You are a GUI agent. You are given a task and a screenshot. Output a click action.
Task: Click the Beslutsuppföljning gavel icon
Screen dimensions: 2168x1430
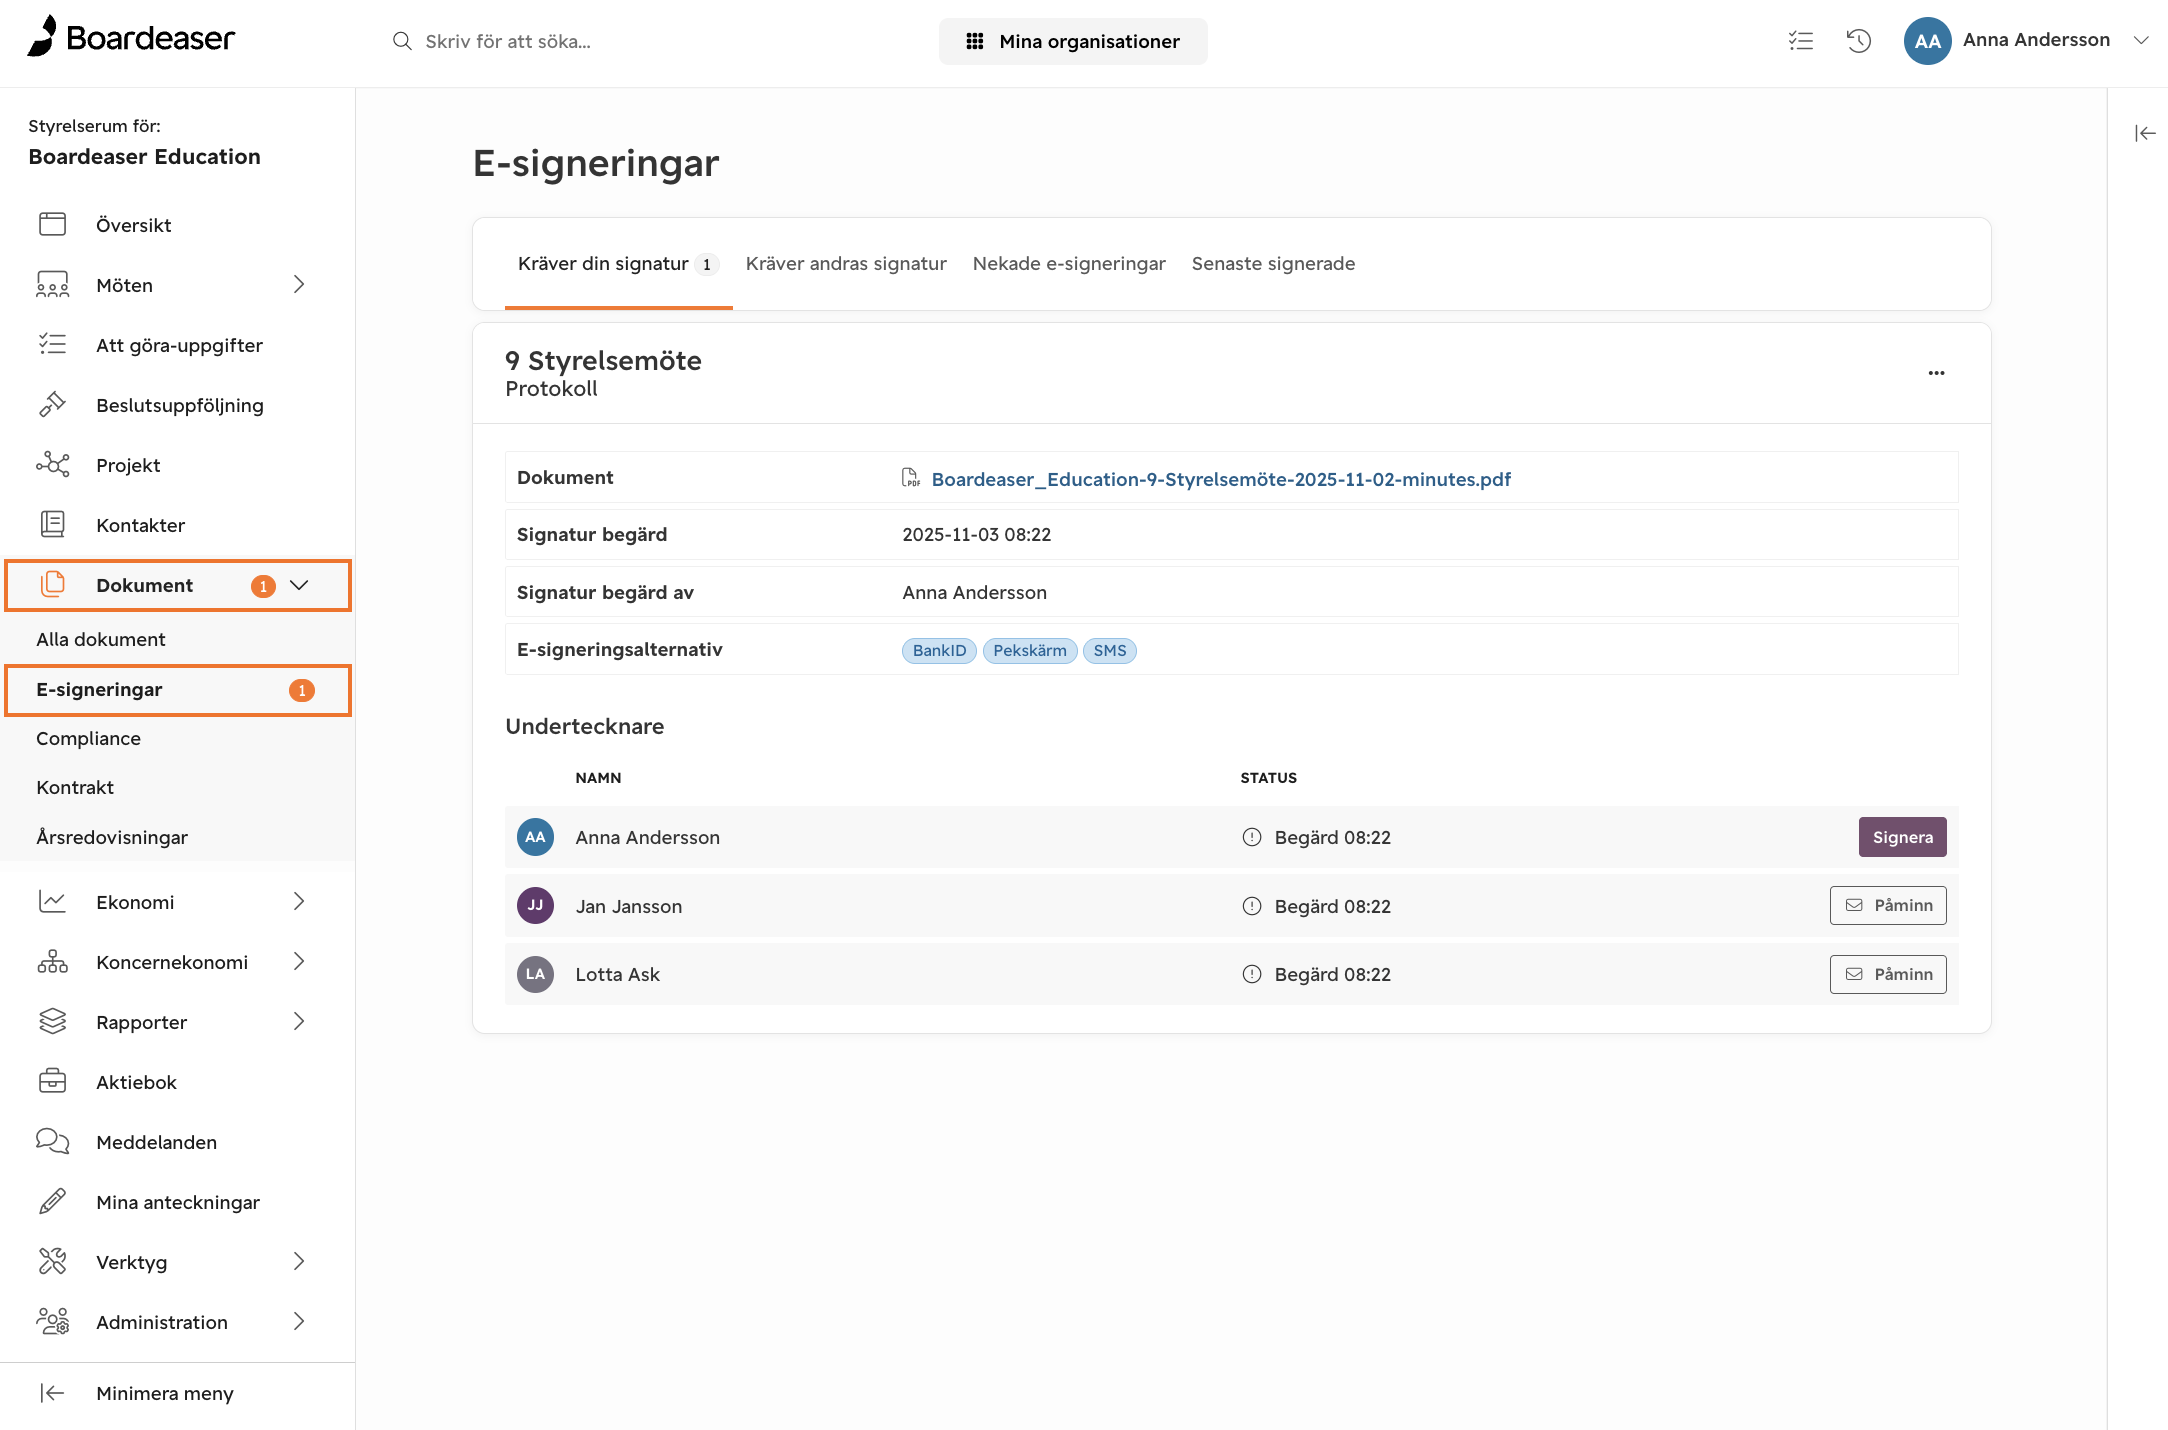(x=53, y=404)
